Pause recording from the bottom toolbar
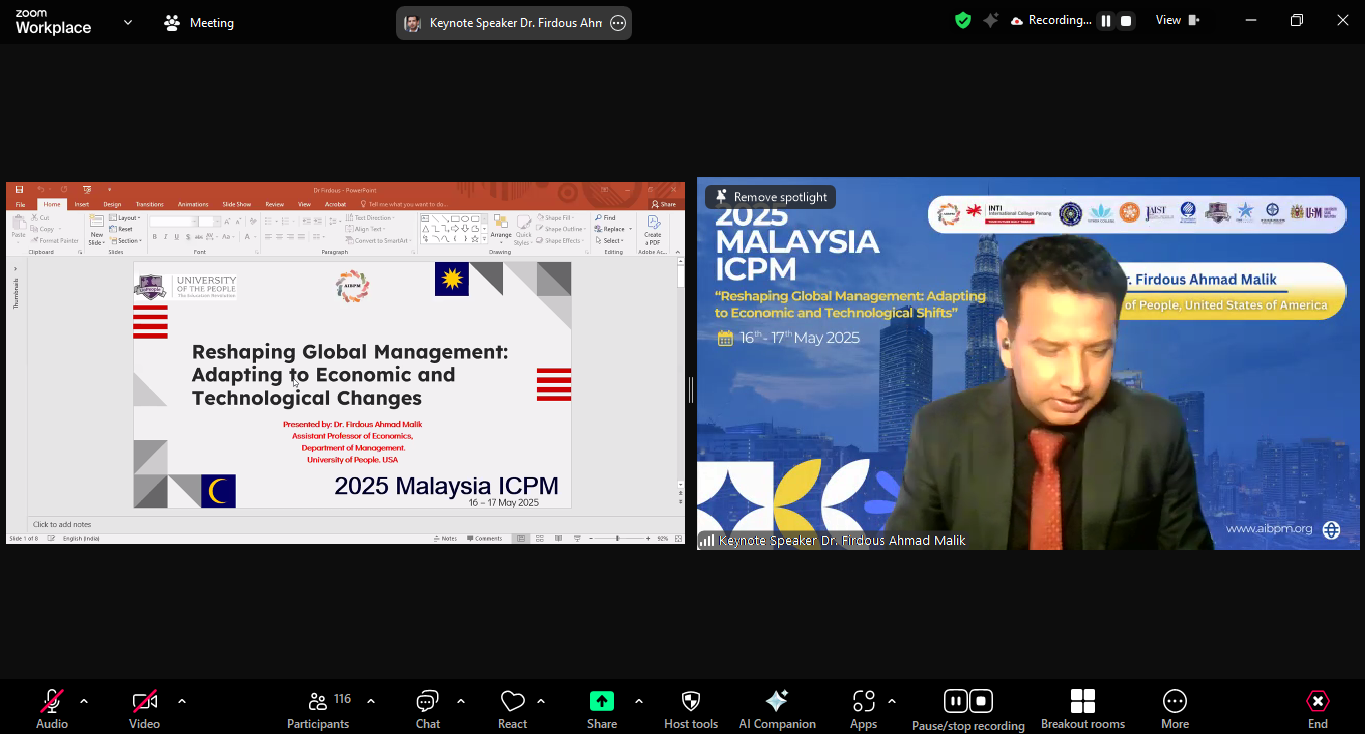The height and width of the screenshot is (734, 1365). [x=956, y=701]
